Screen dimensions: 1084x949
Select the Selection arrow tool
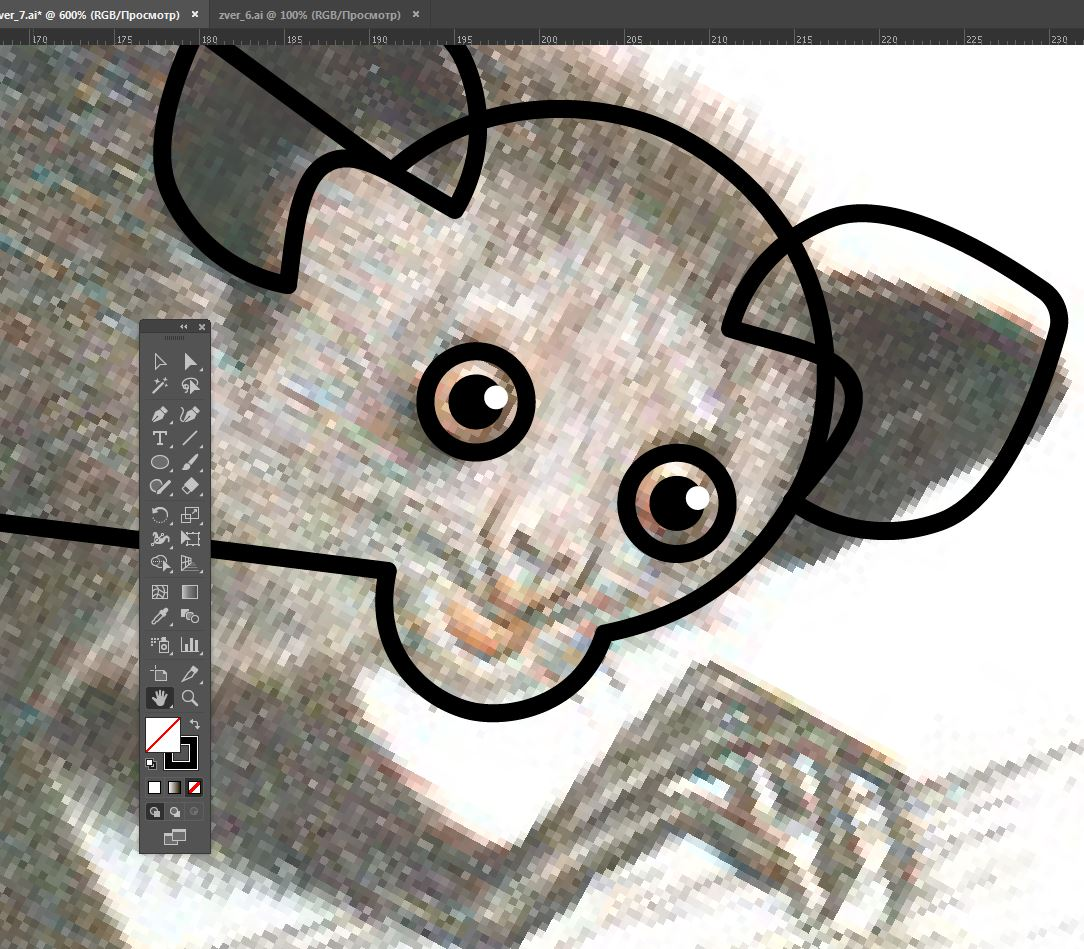click(160, 361)
